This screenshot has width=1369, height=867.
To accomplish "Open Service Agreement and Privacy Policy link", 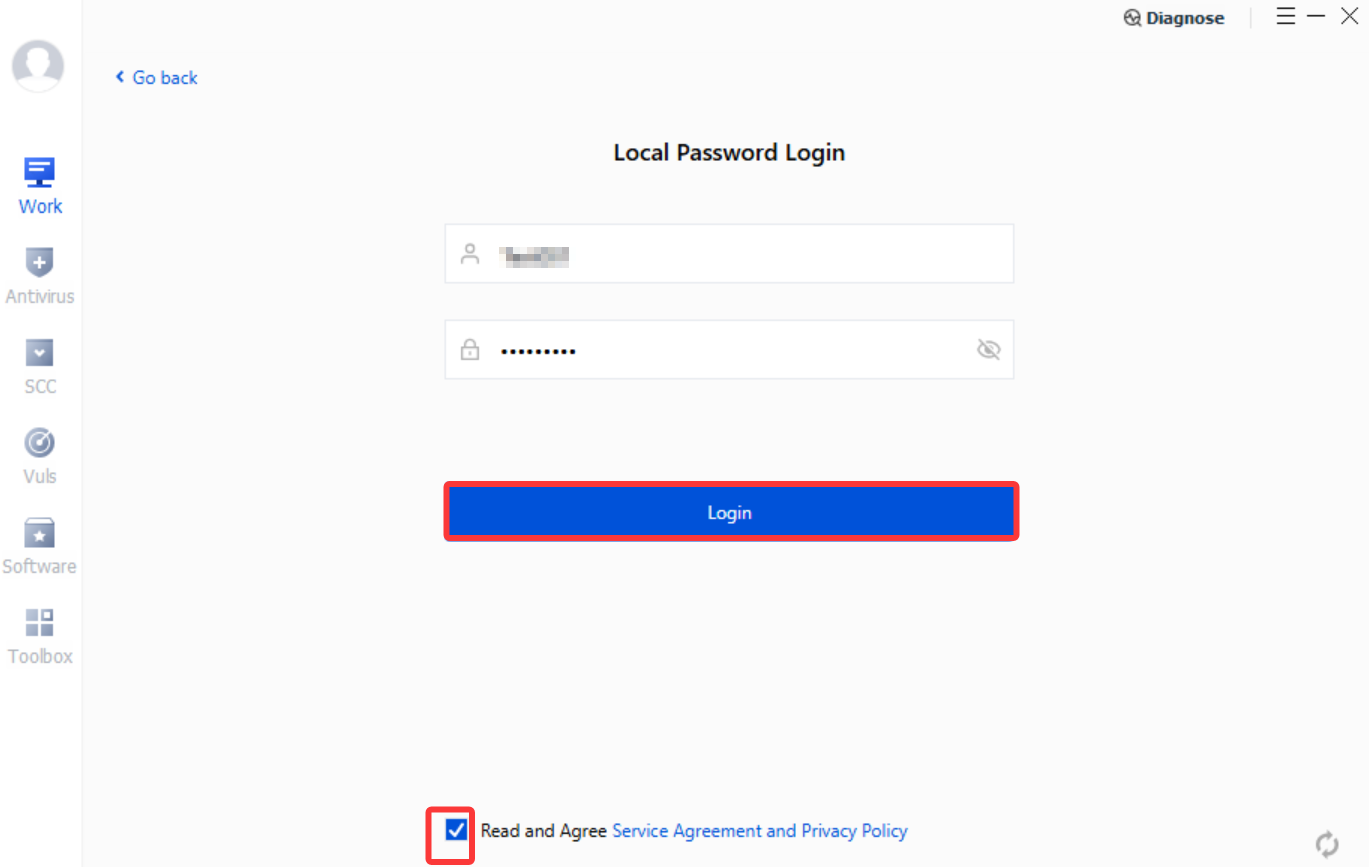I will pos(760,831).
